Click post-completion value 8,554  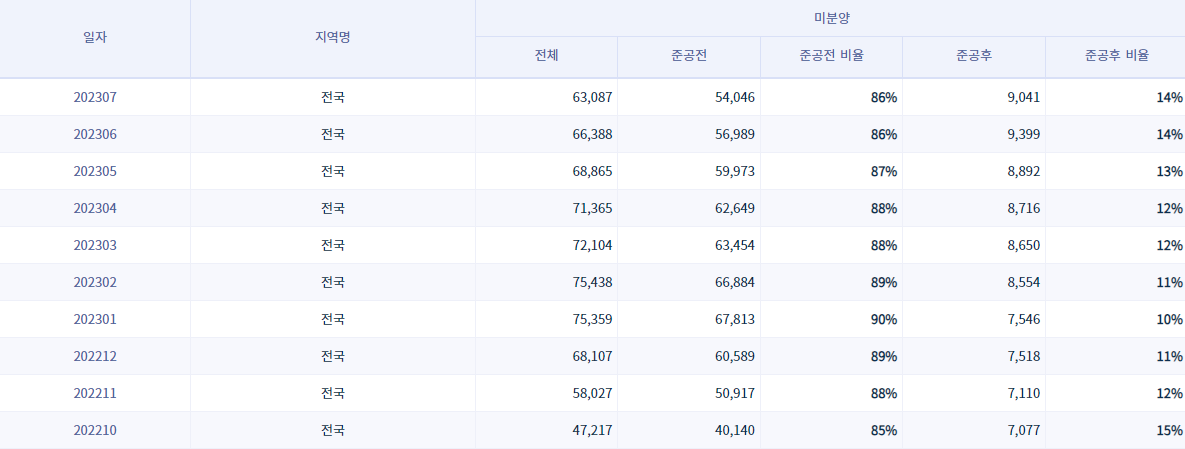(1024, 282)
